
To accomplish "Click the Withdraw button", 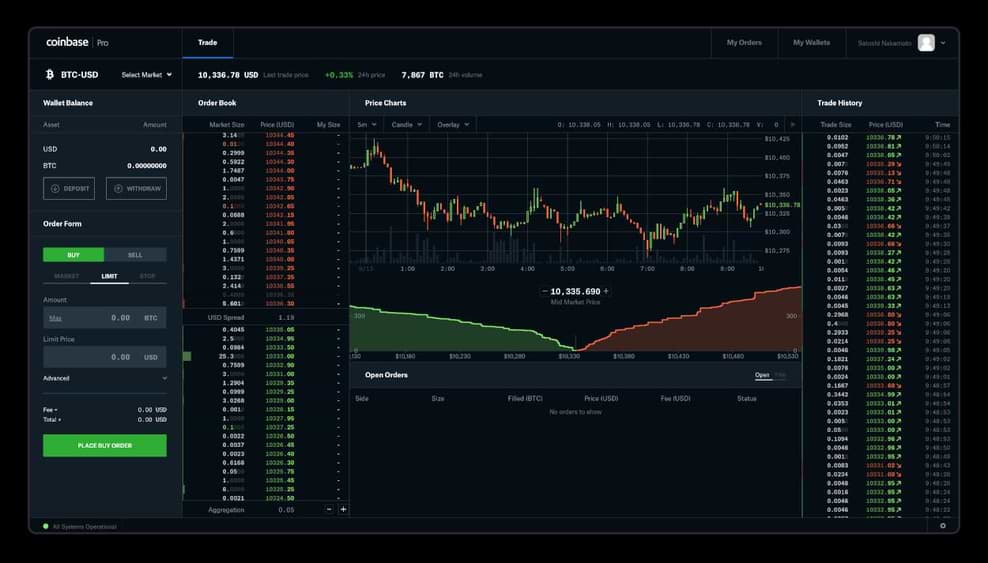I will click(x=136, y=188).
